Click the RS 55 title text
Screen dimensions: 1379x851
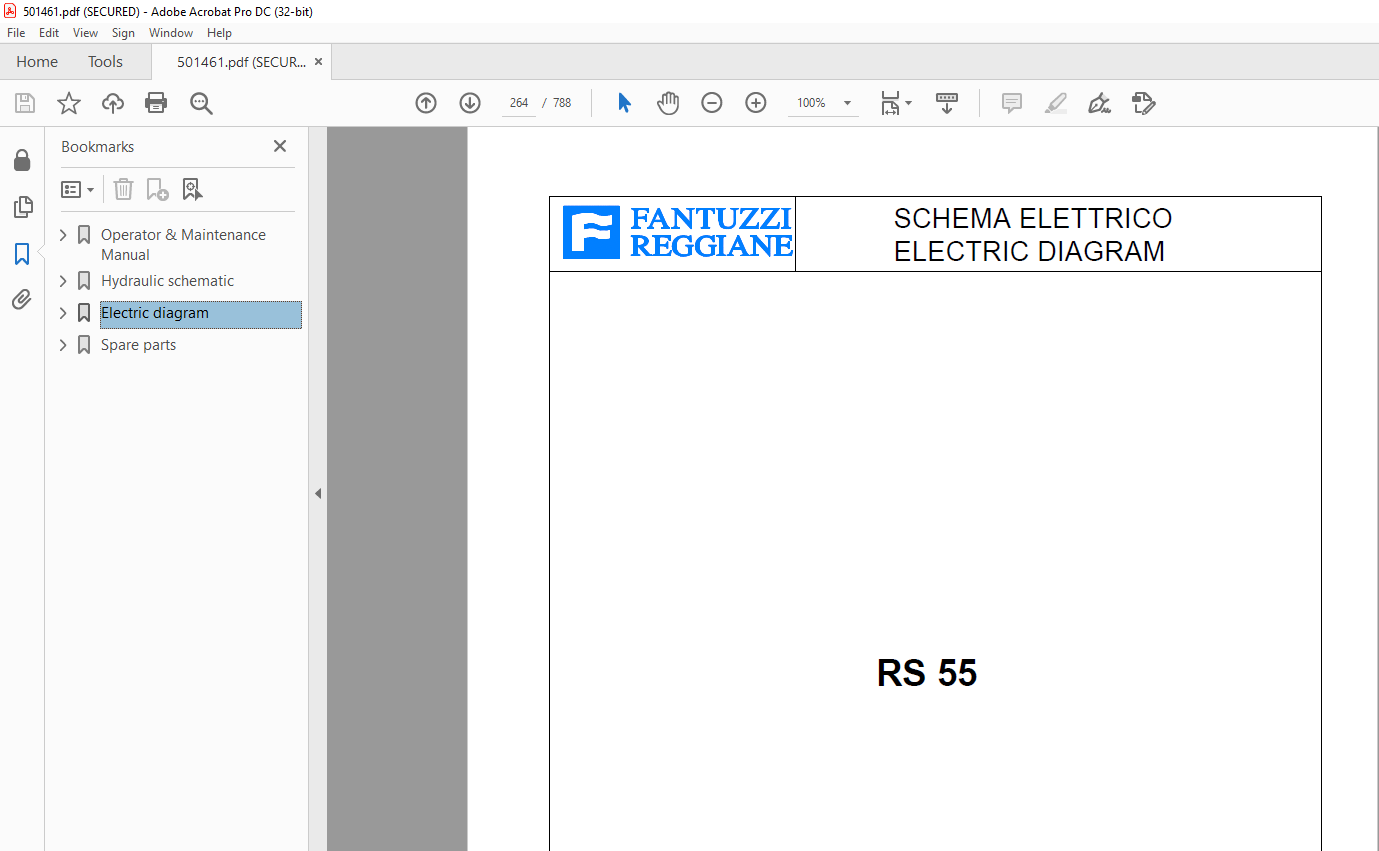pos(927,673)
